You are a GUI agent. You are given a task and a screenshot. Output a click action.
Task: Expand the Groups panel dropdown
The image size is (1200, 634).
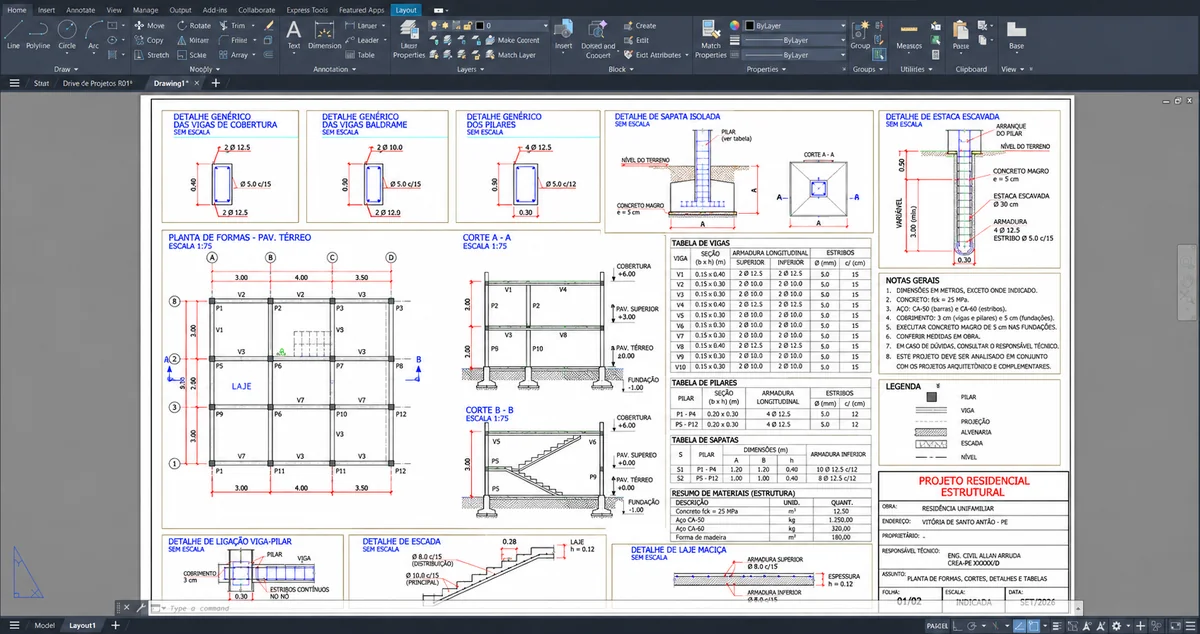(x=867, y=69)
